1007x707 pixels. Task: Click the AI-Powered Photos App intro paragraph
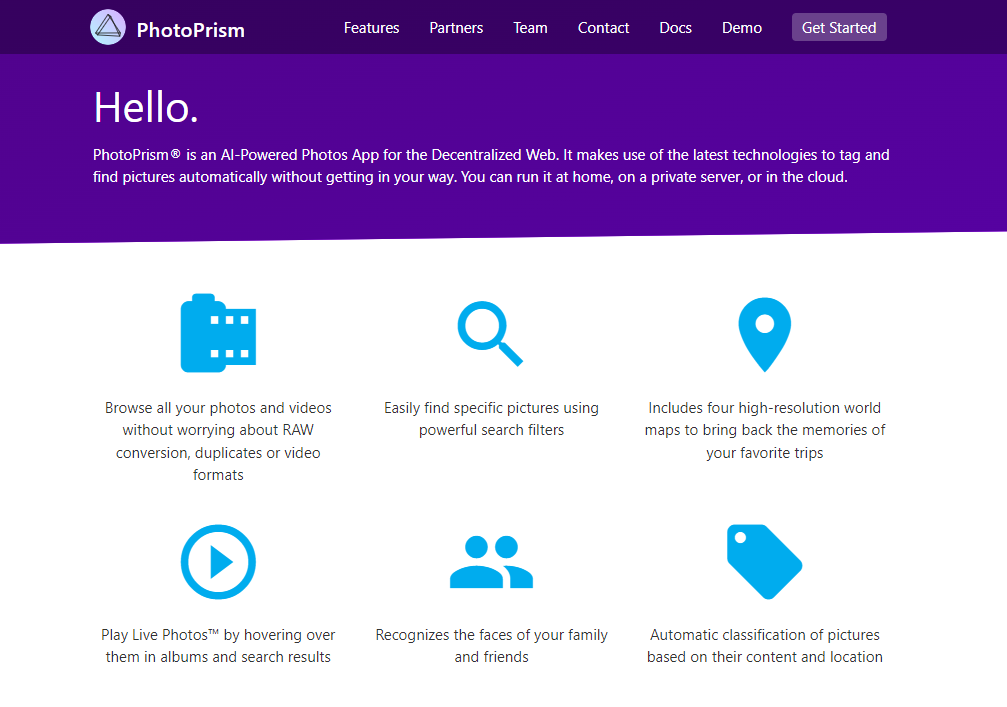491,166
